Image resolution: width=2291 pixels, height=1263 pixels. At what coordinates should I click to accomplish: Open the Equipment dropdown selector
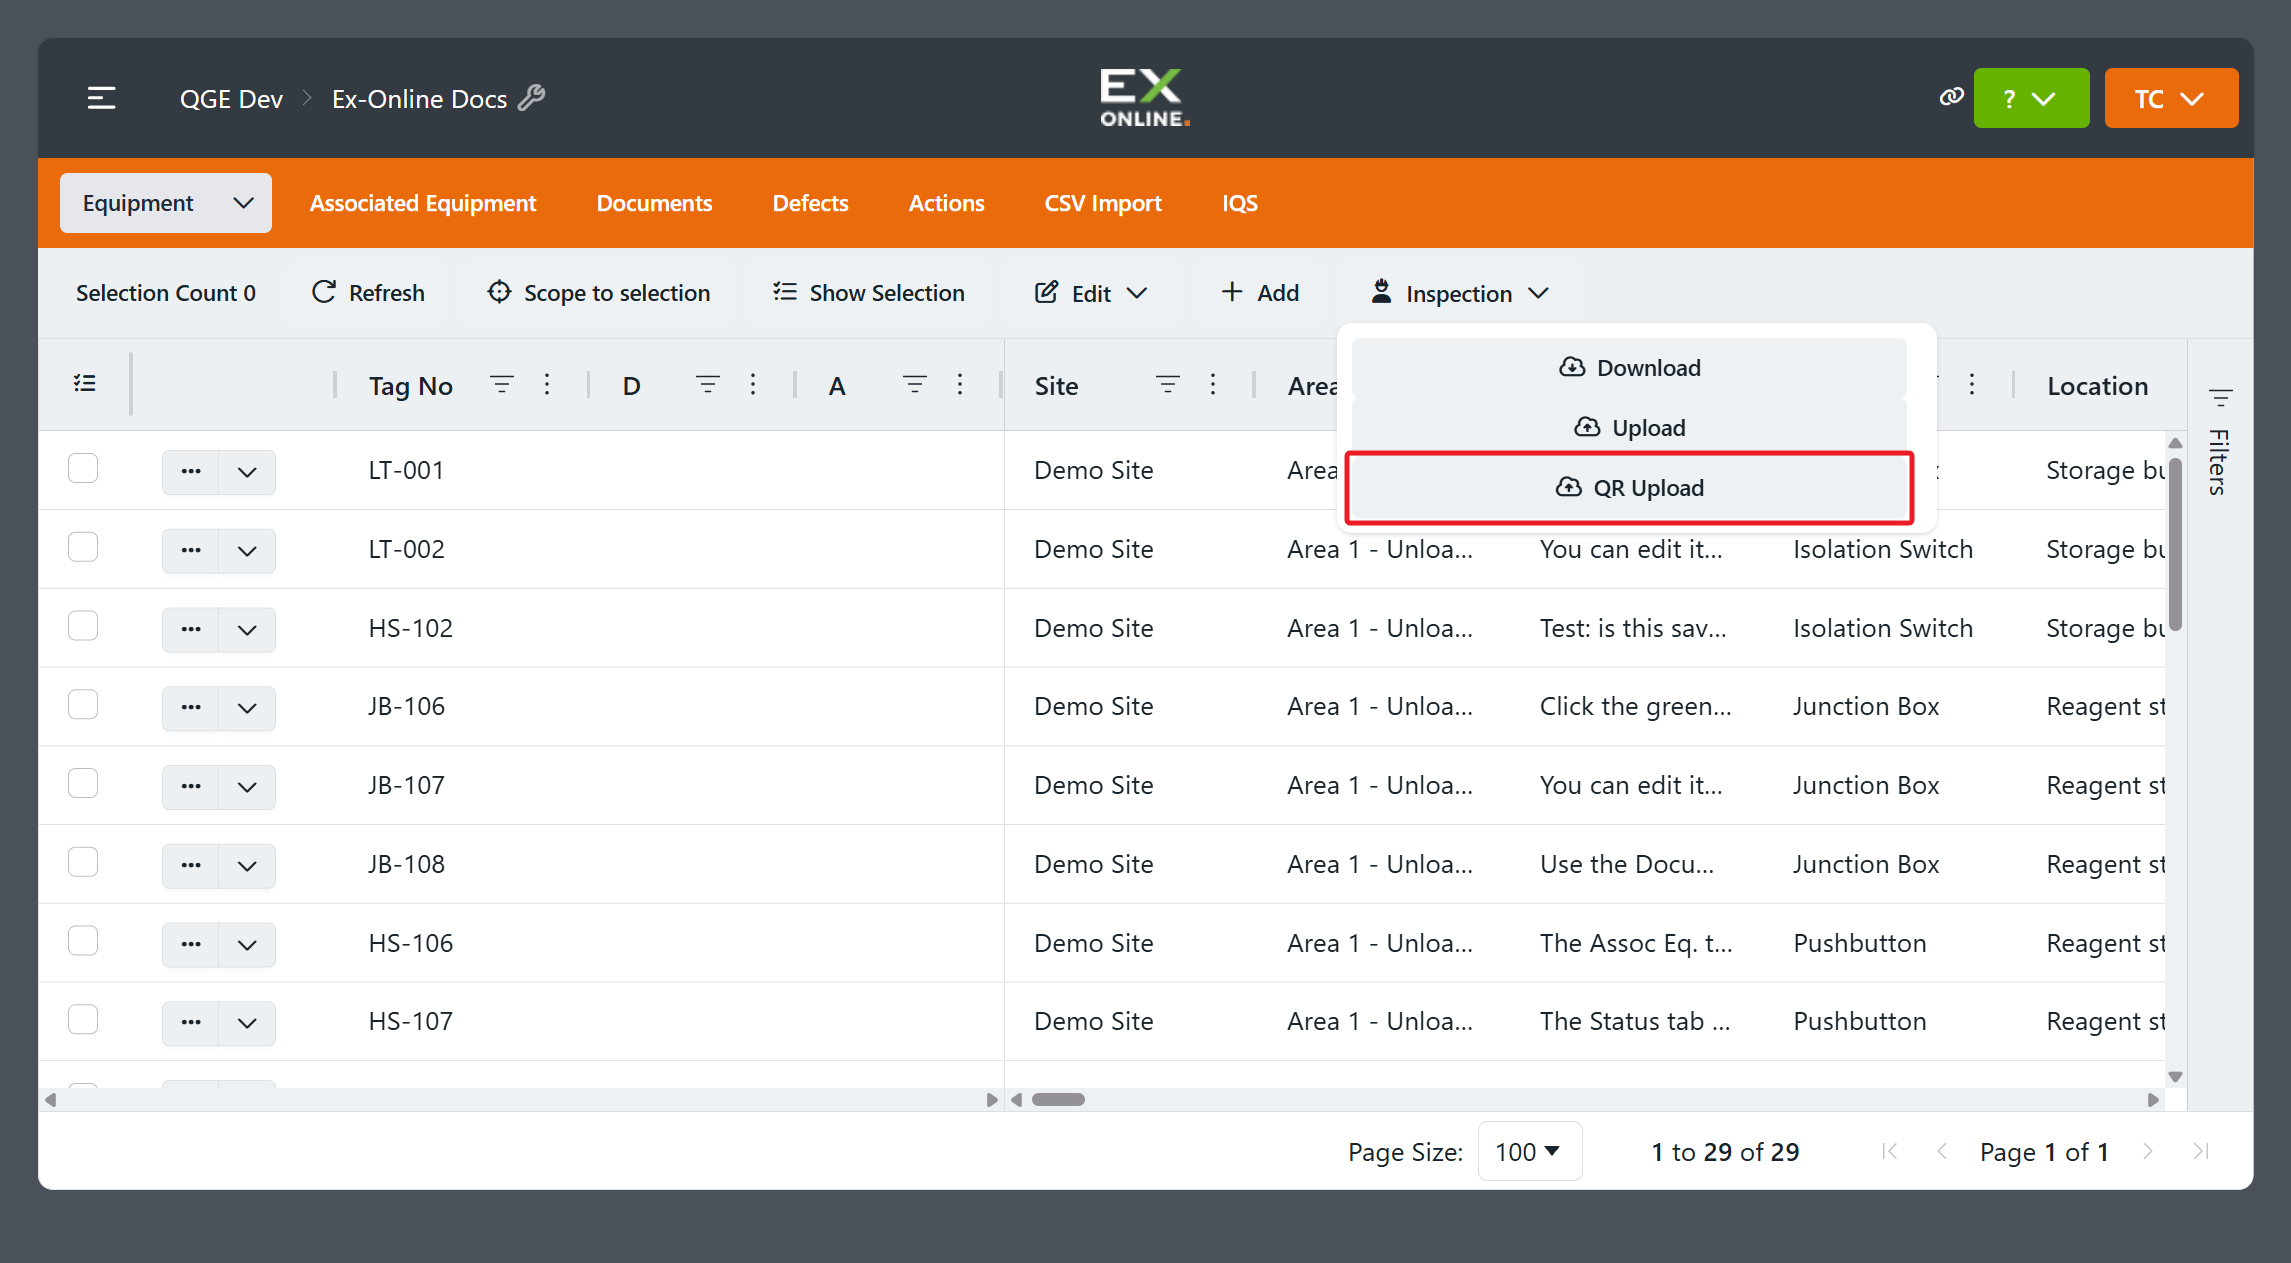(166, 203)
